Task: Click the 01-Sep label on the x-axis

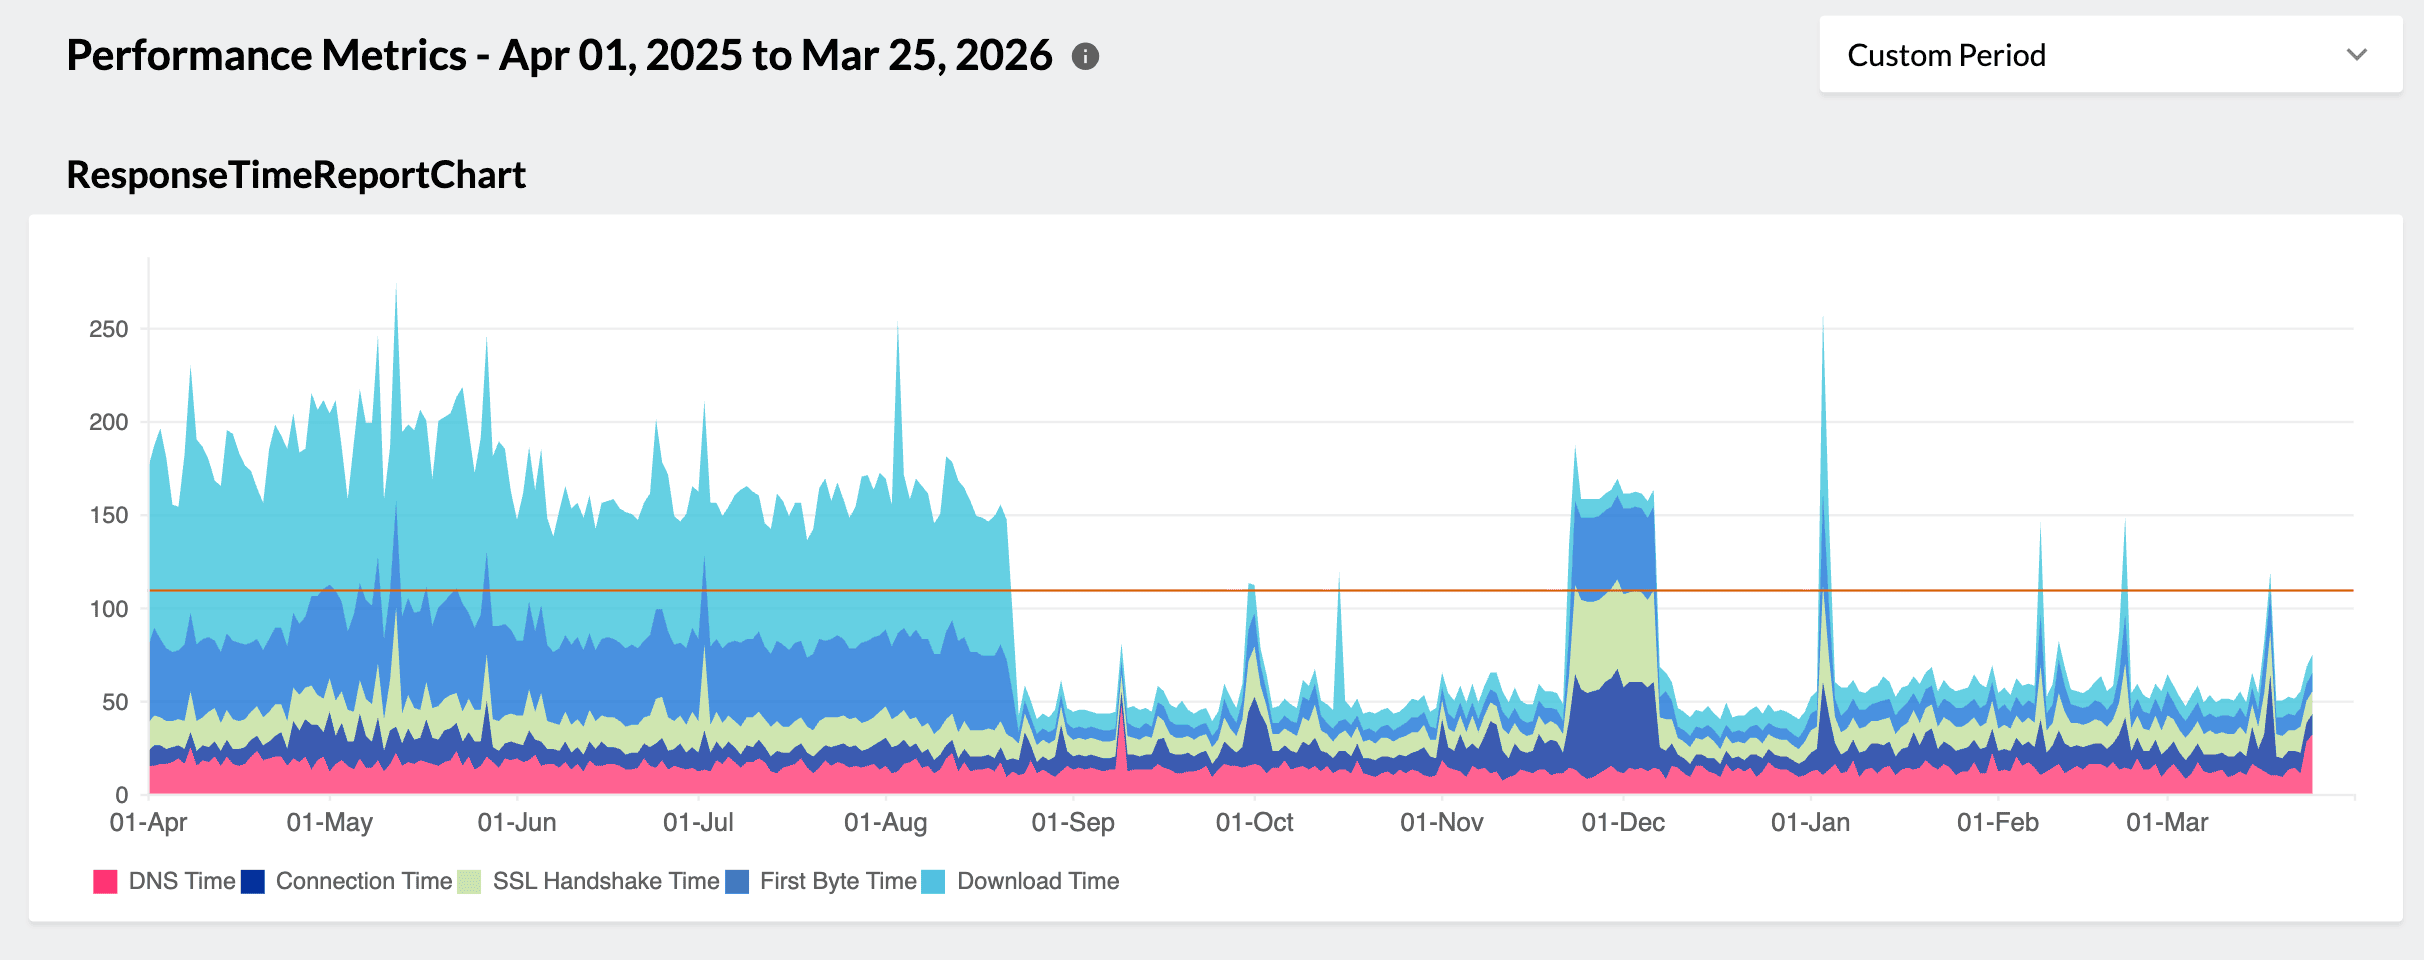Action: [1073, 823]
